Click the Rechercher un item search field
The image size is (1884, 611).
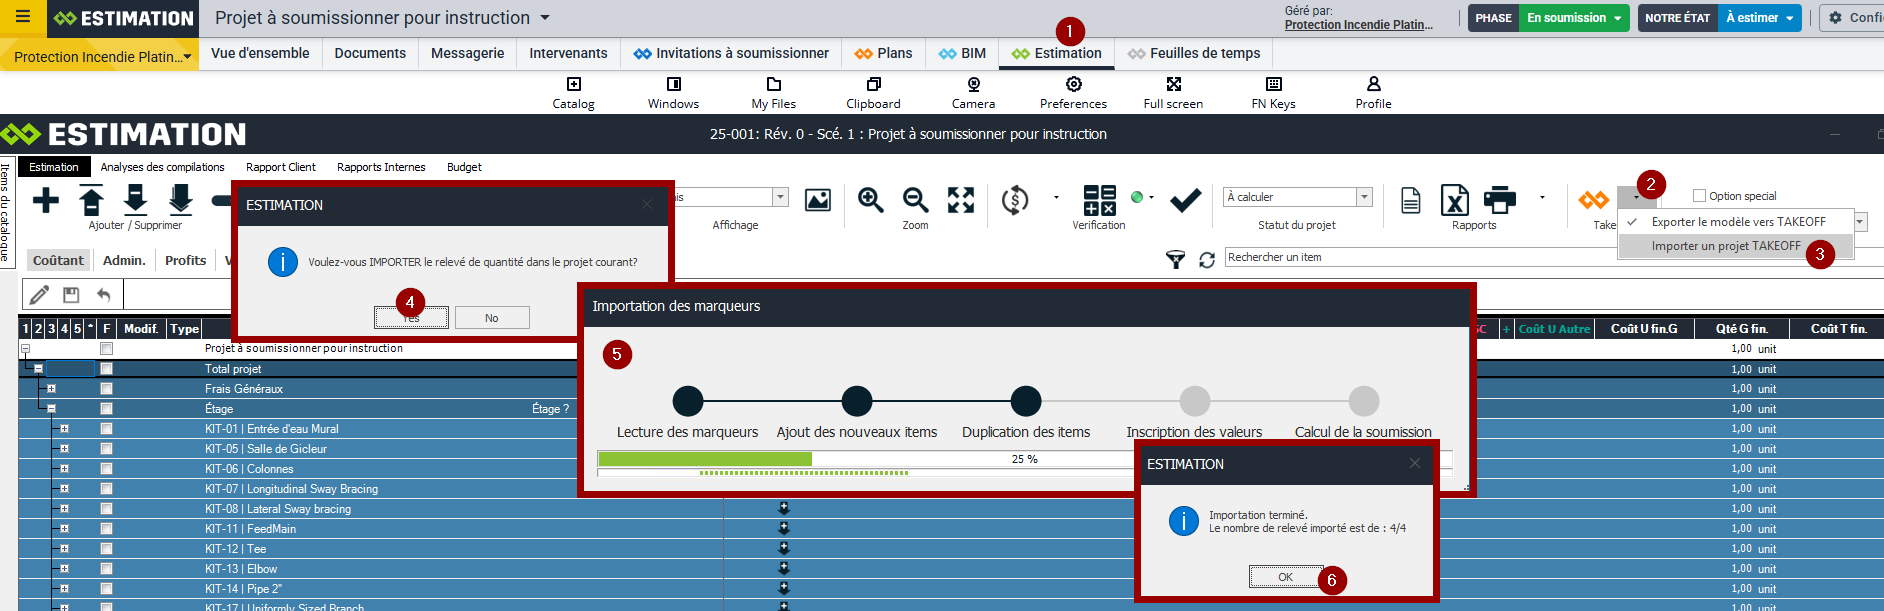point(1400,258)
